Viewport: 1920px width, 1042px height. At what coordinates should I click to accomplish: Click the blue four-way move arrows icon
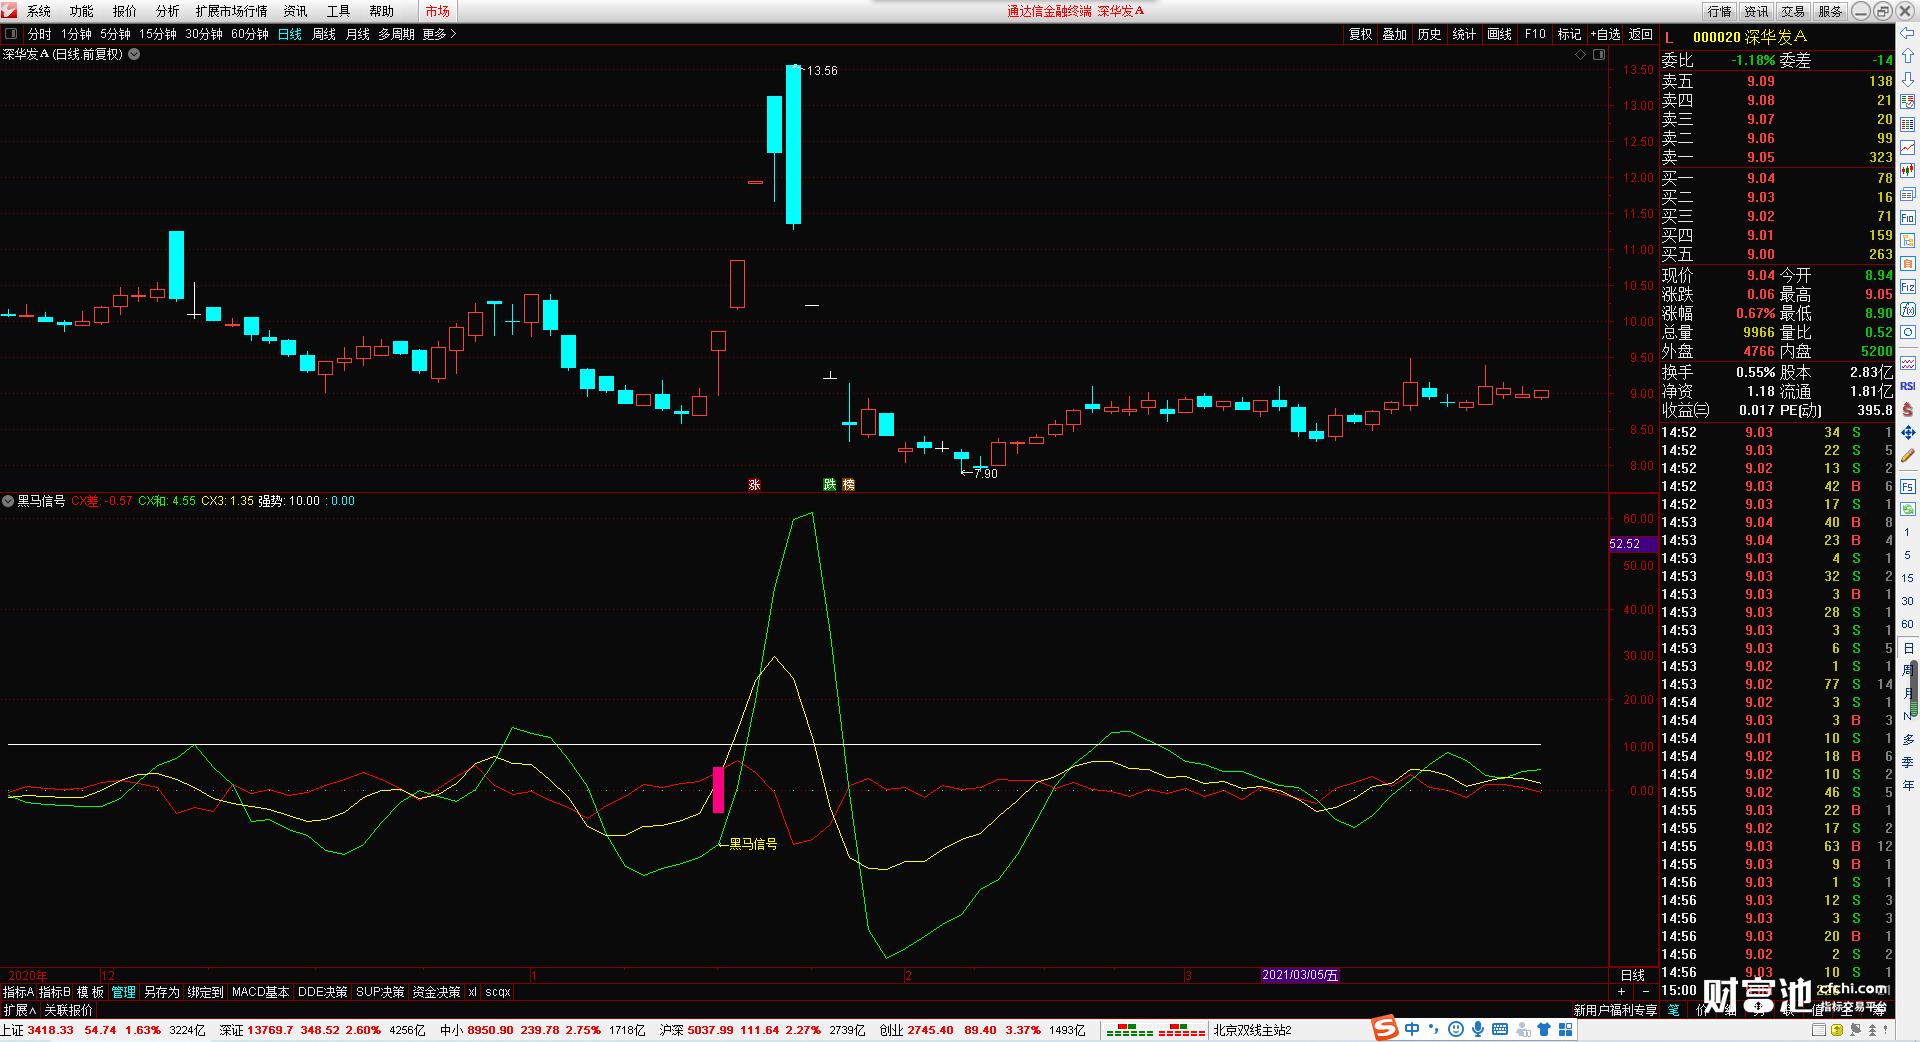click(x=1908, y=432)
